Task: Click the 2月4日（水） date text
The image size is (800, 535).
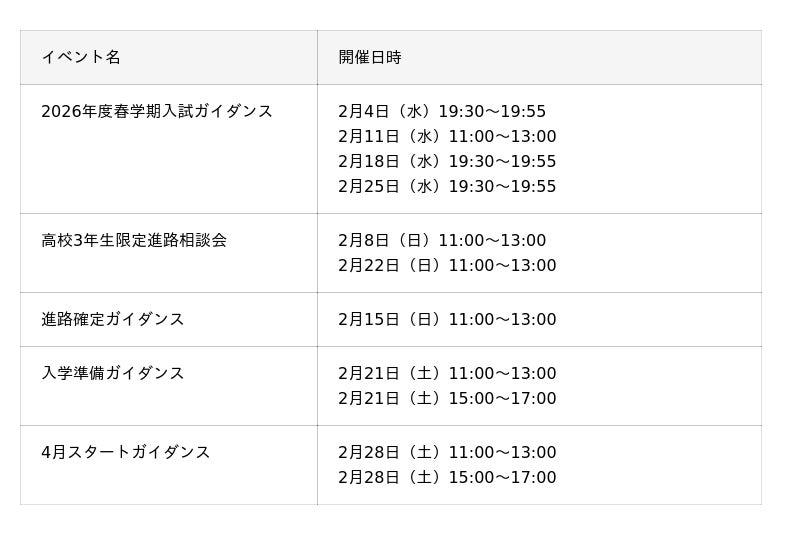Action: (386, 111)
